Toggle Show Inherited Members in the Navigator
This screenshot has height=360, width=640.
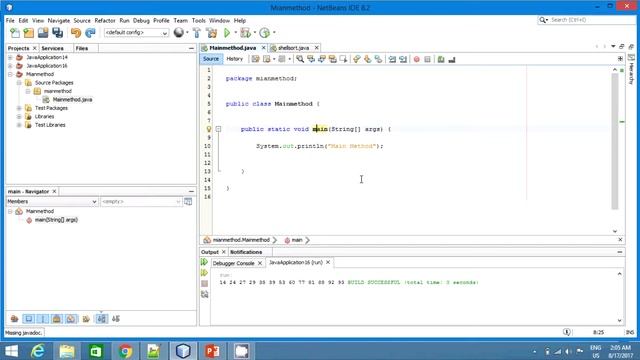tap(14, 319)
